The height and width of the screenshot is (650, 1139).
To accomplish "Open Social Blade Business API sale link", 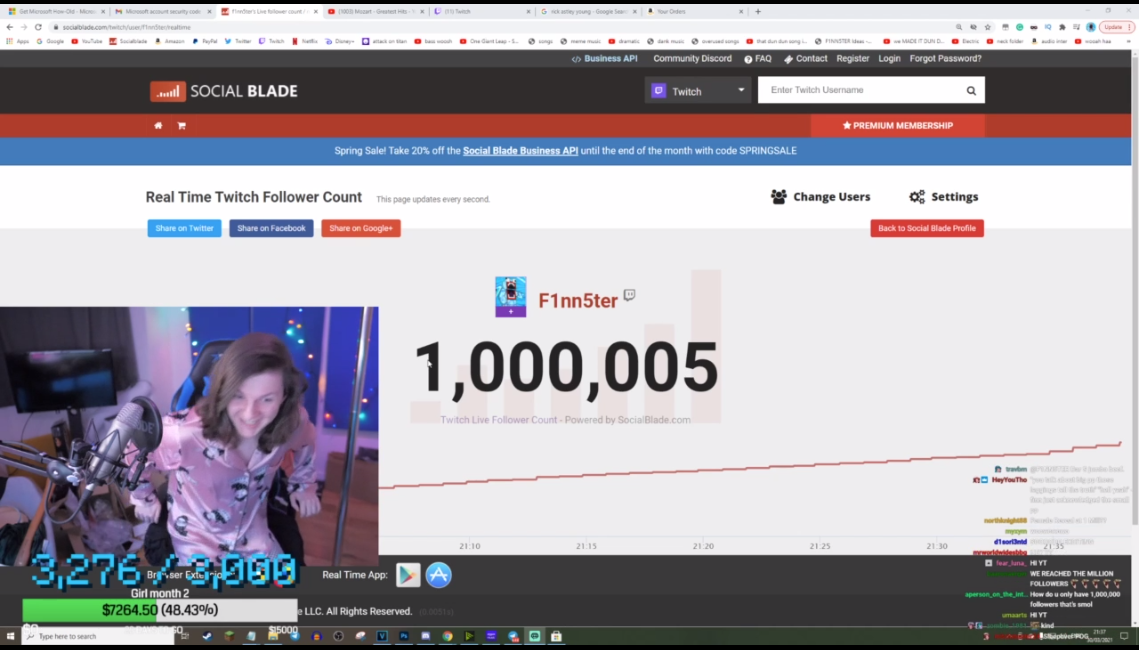I will click(x=520, y=151).
